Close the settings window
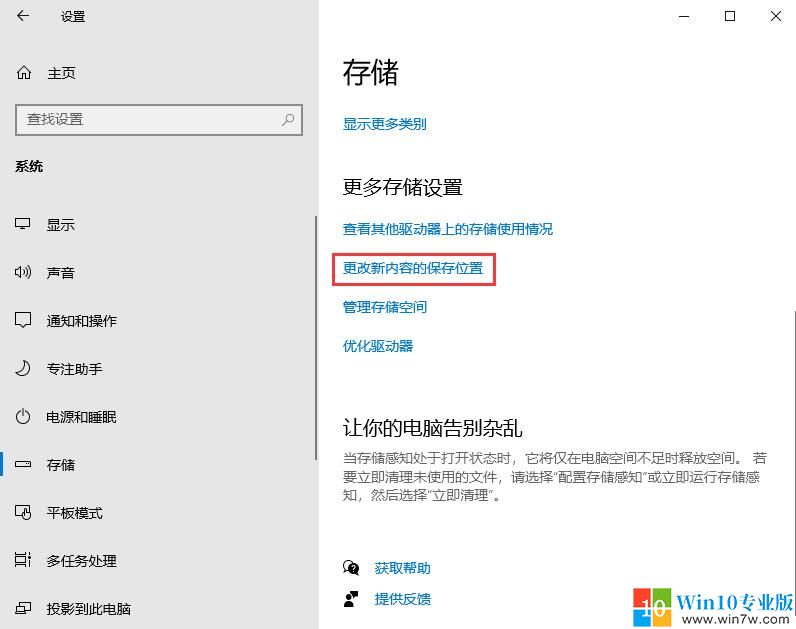This screenshot has height=629, width=796. pos(776,16)
